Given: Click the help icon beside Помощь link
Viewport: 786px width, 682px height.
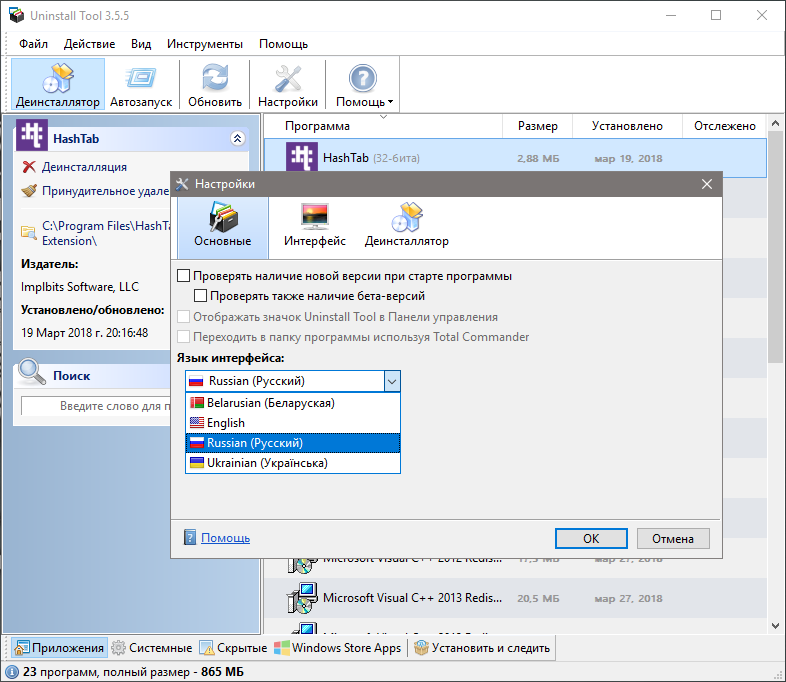Looking at the screenshot, I should (190, 538).
